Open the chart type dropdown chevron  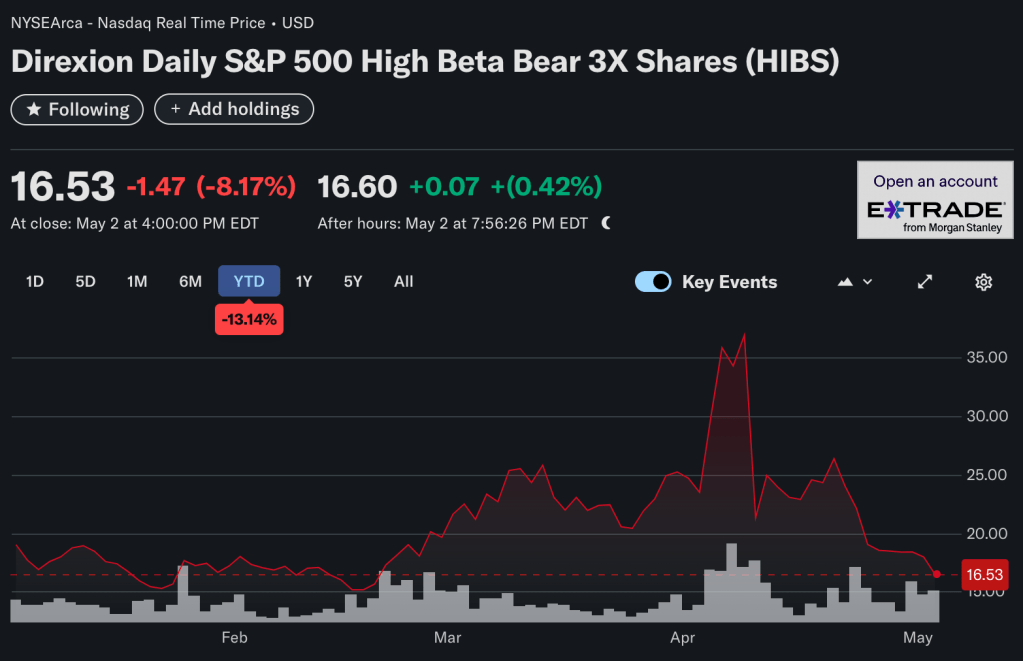[867, 282]
